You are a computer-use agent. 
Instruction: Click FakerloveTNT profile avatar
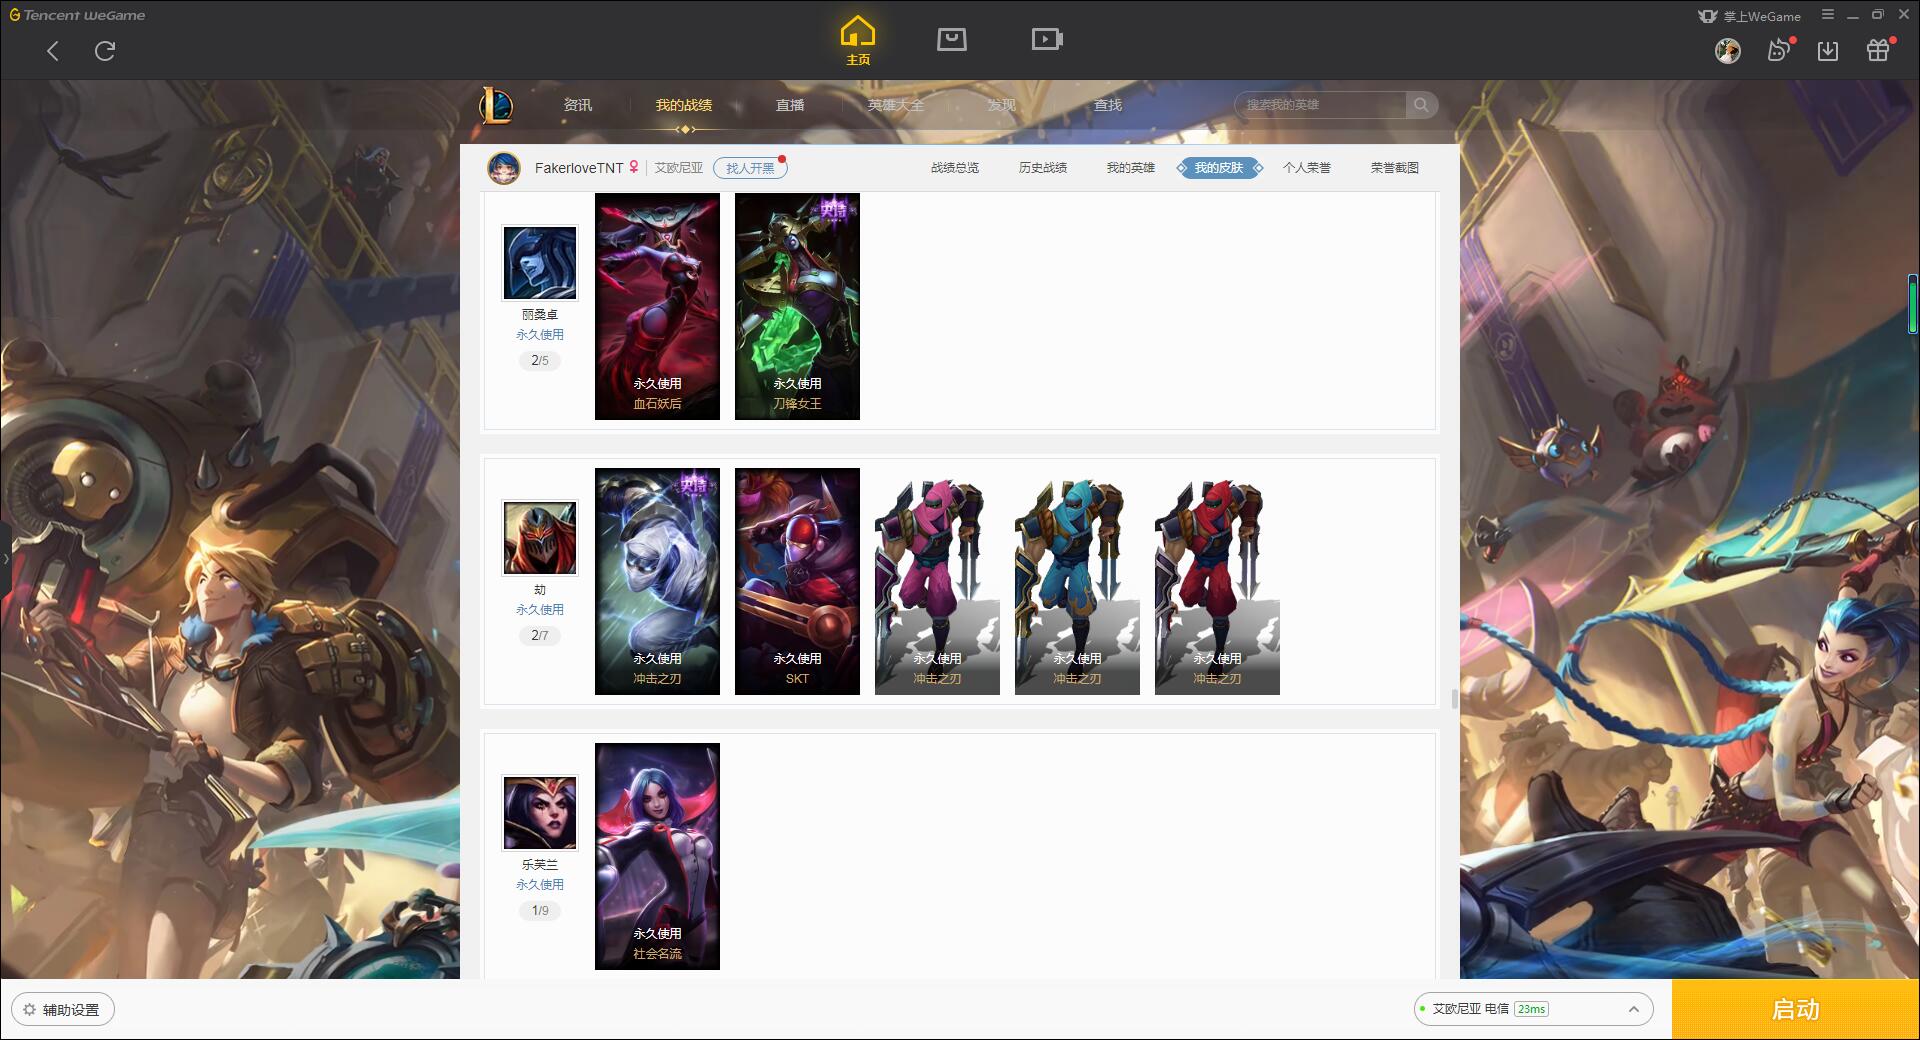pos(504,168)
